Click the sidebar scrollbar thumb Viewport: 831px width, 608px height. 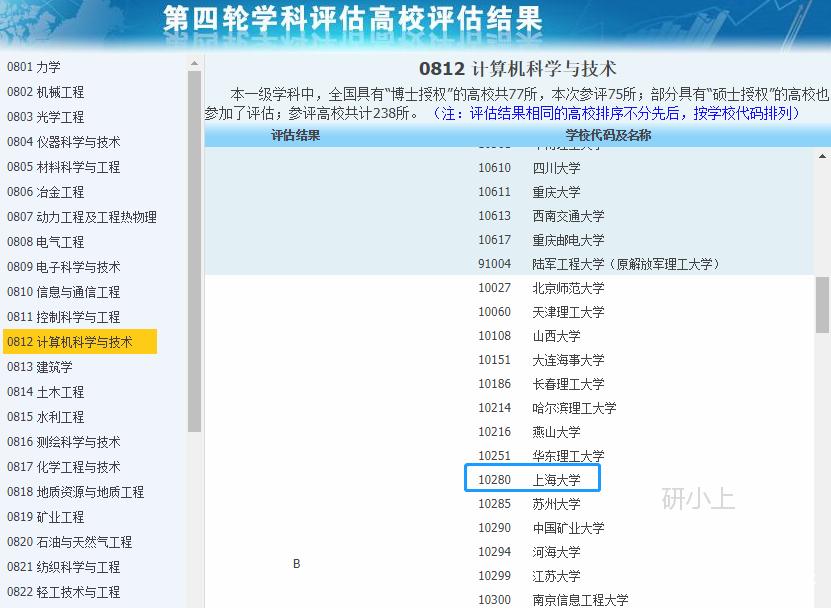pos(195,251)
